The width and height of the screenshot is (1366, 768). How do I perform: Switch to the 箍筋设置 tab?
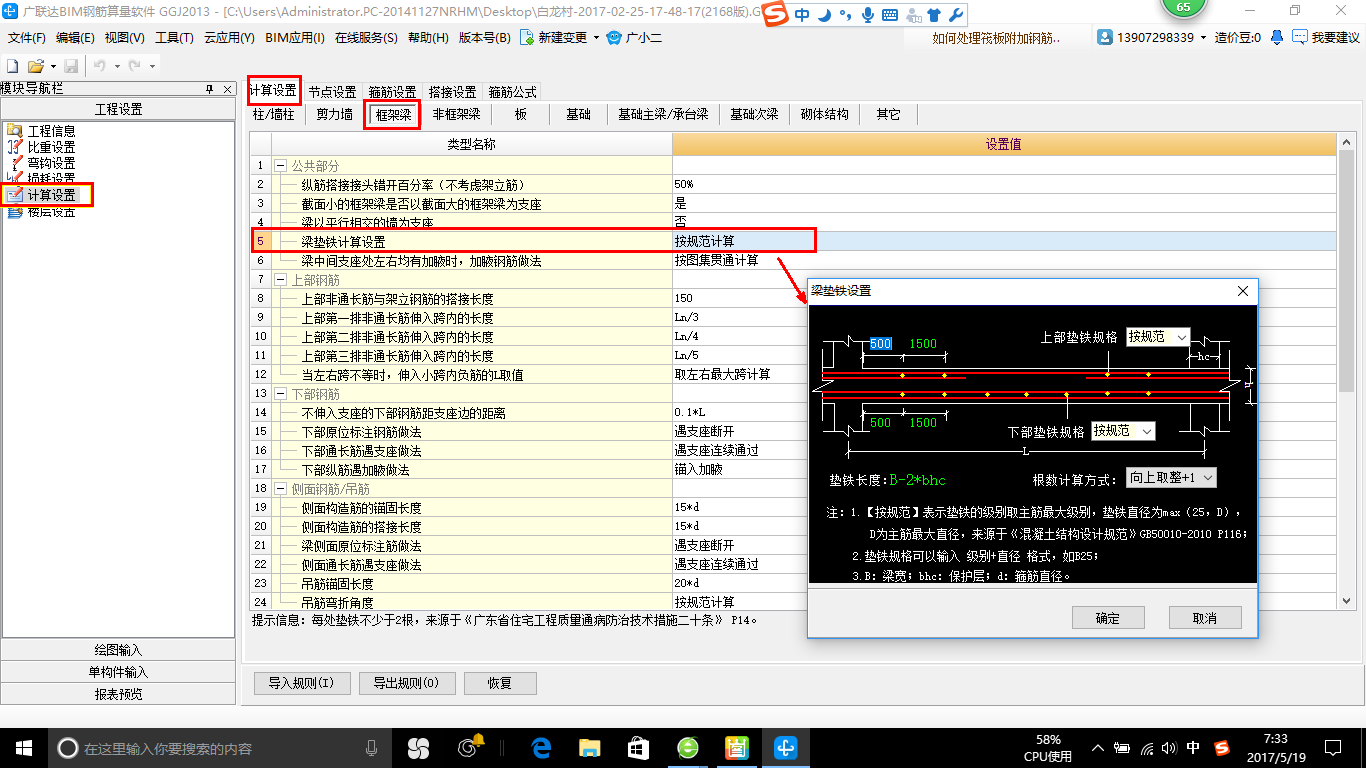tap(392, 92)
